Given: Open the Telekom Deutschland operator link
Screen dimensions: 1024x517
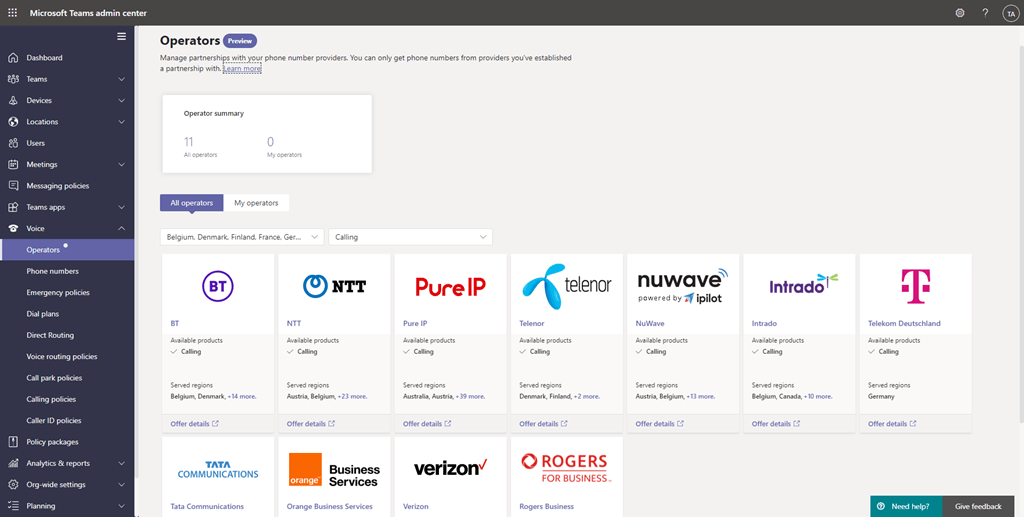Looking at the screenshot, I should [x=904, y=323].
